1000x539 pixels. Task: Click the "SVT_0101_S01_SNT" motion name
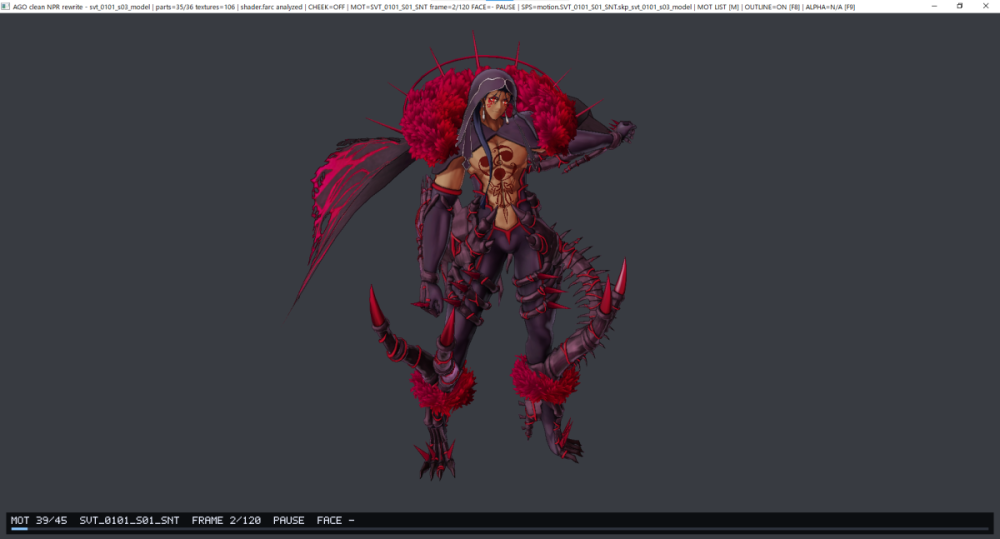[x=129, y=520]
